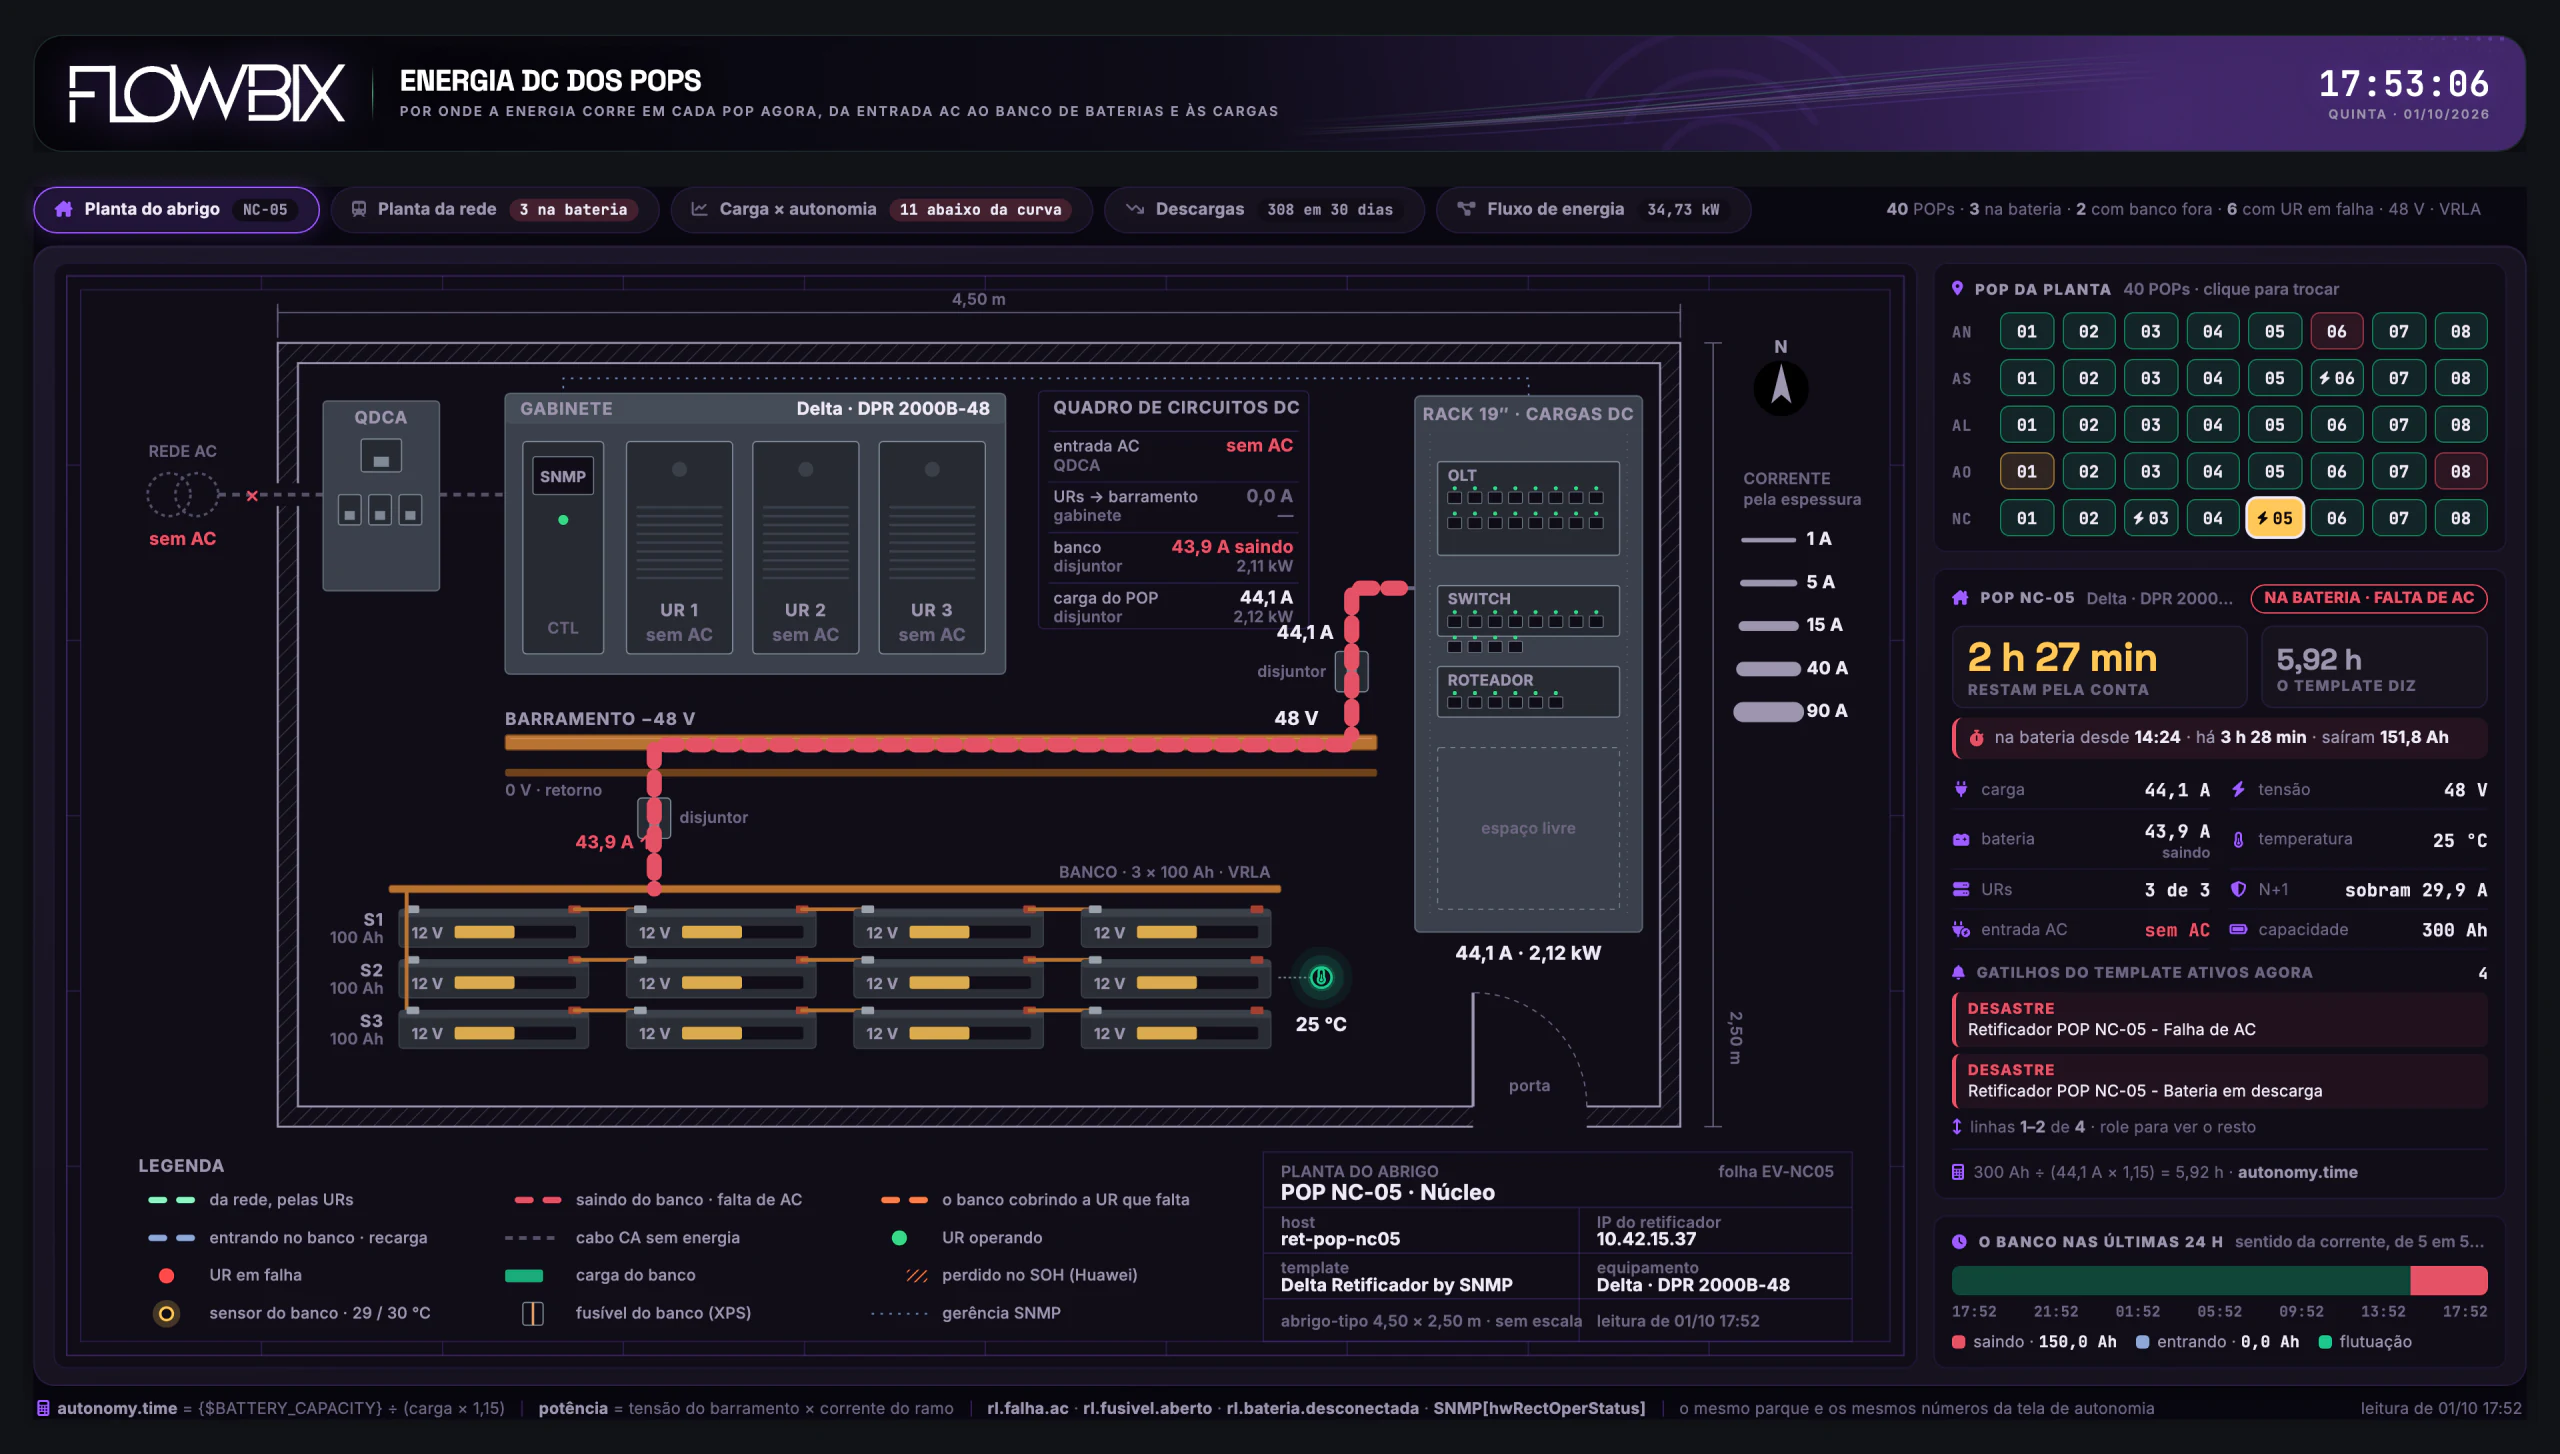Image resolution: width=2560 pixels, height=1454 pixels.
Task: Click the IP do retificador 10.42.15.37
Action: click(1646, 1239)
